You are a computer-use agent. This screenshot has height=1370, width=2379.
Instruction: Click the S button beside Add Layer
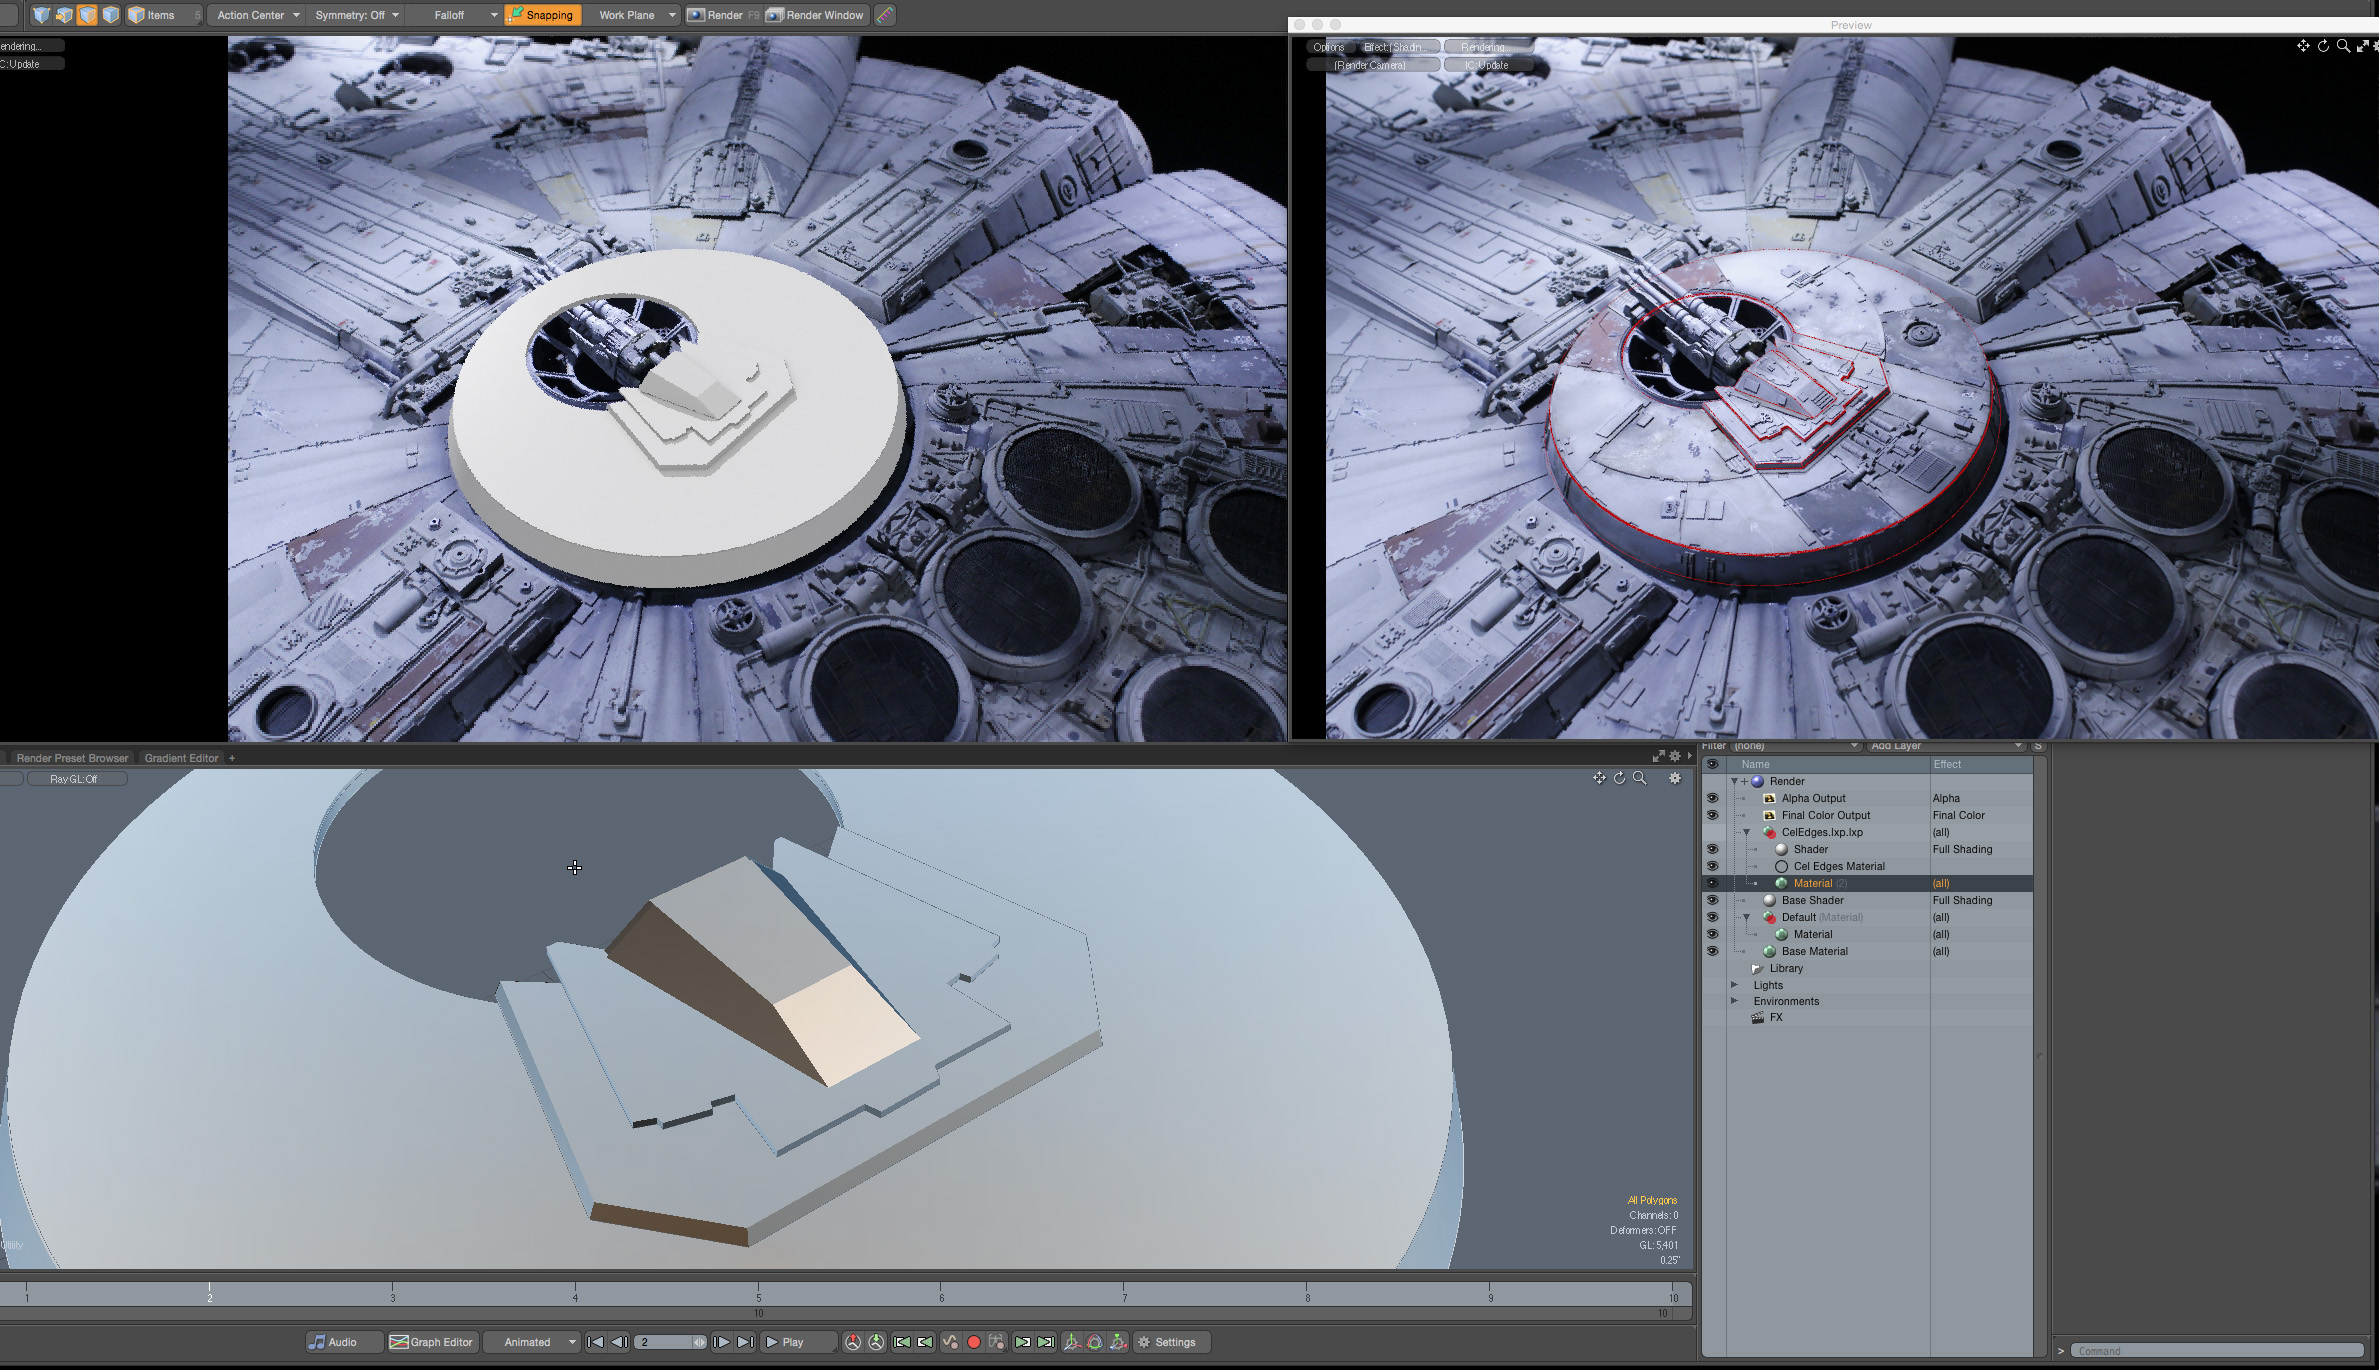click(x=2037, y=746)
